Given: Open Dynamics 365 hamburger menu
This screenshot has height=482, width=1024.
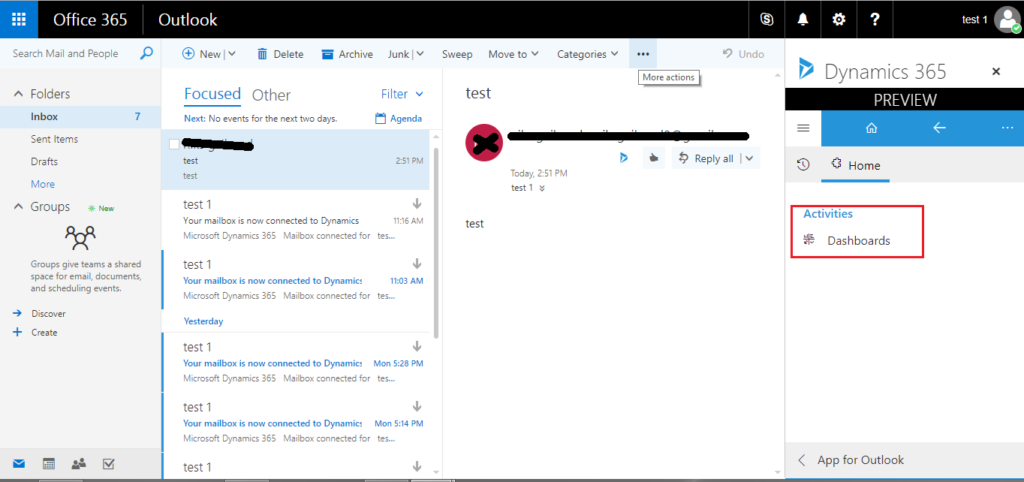Looking at the screenshot, I should [803, 127].
